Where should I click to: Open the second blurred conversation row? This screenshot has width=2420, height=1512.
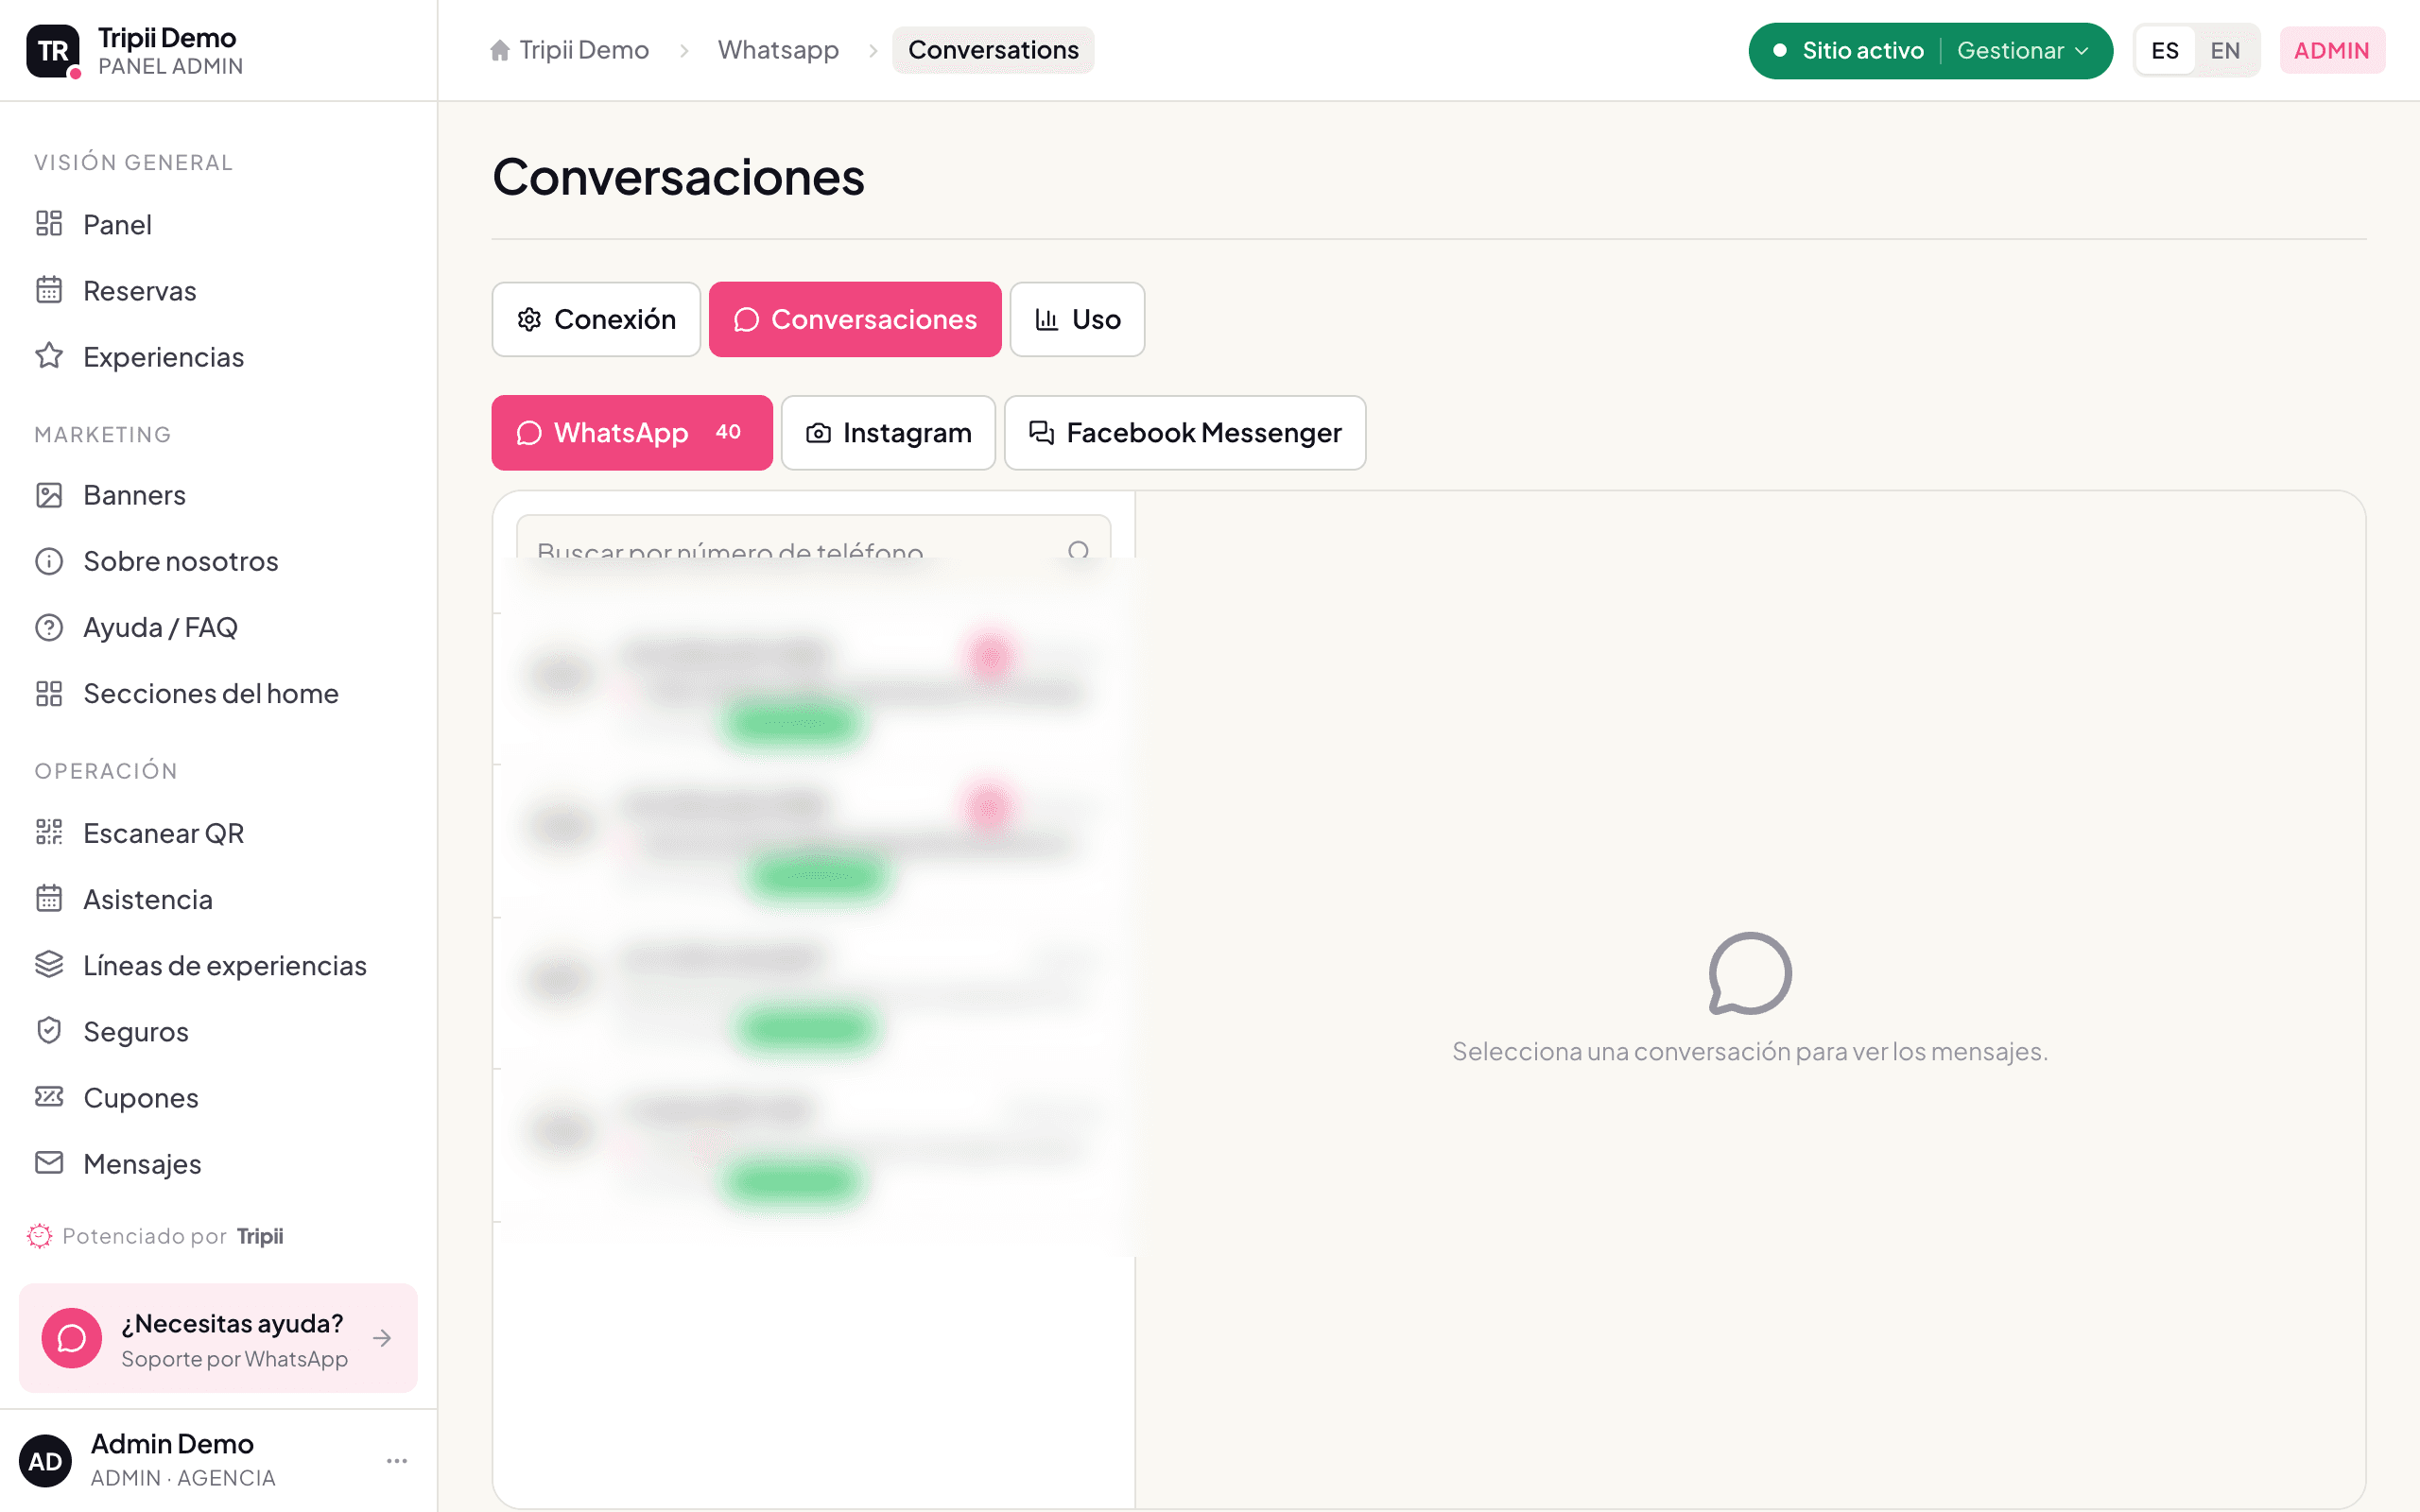coord(814,841)
